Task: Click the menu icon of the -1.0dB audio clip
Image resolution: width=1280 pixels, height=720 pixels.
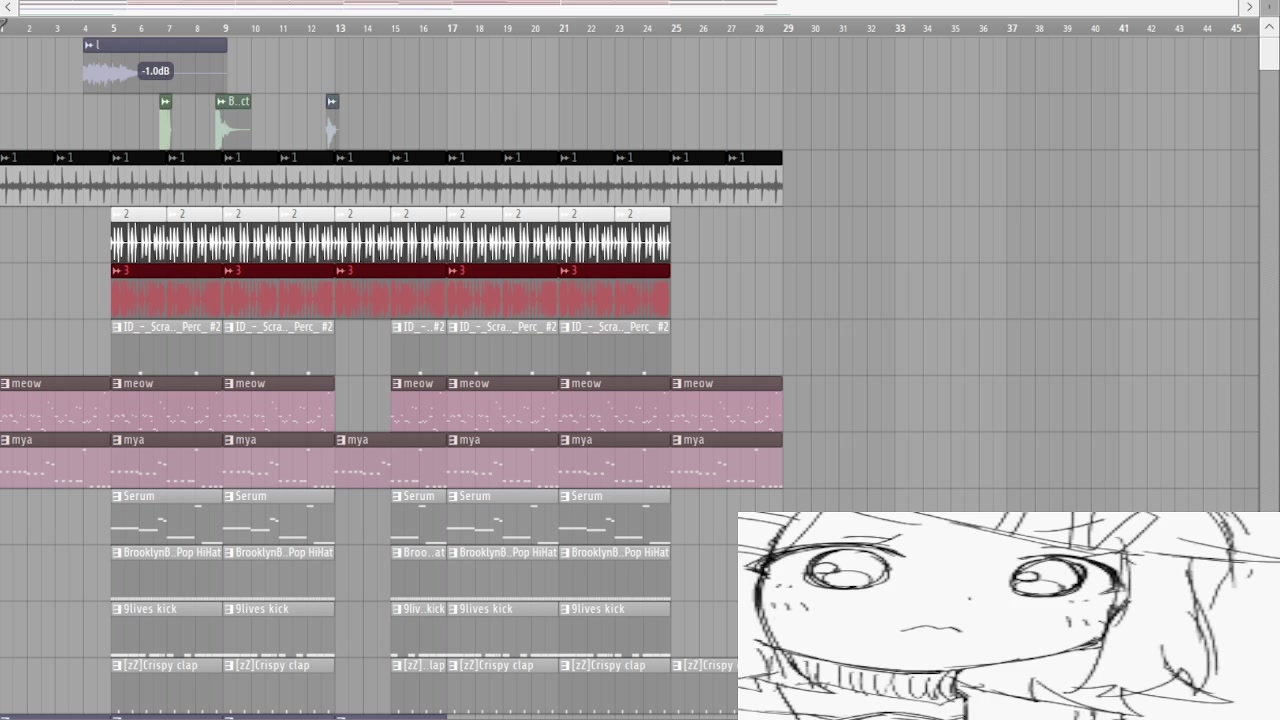Action: click(x=90, y=45)
